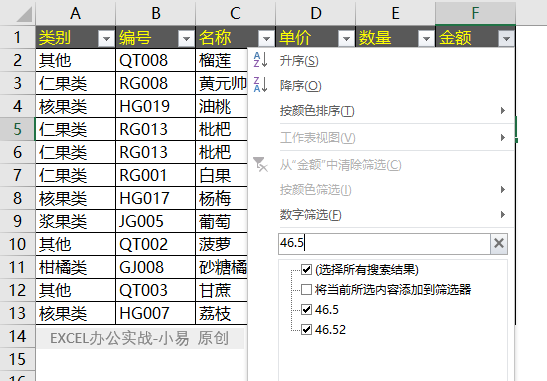Click cell 白果 in column C
Viewport: 547px width, 381px height.
click(222, 175)
